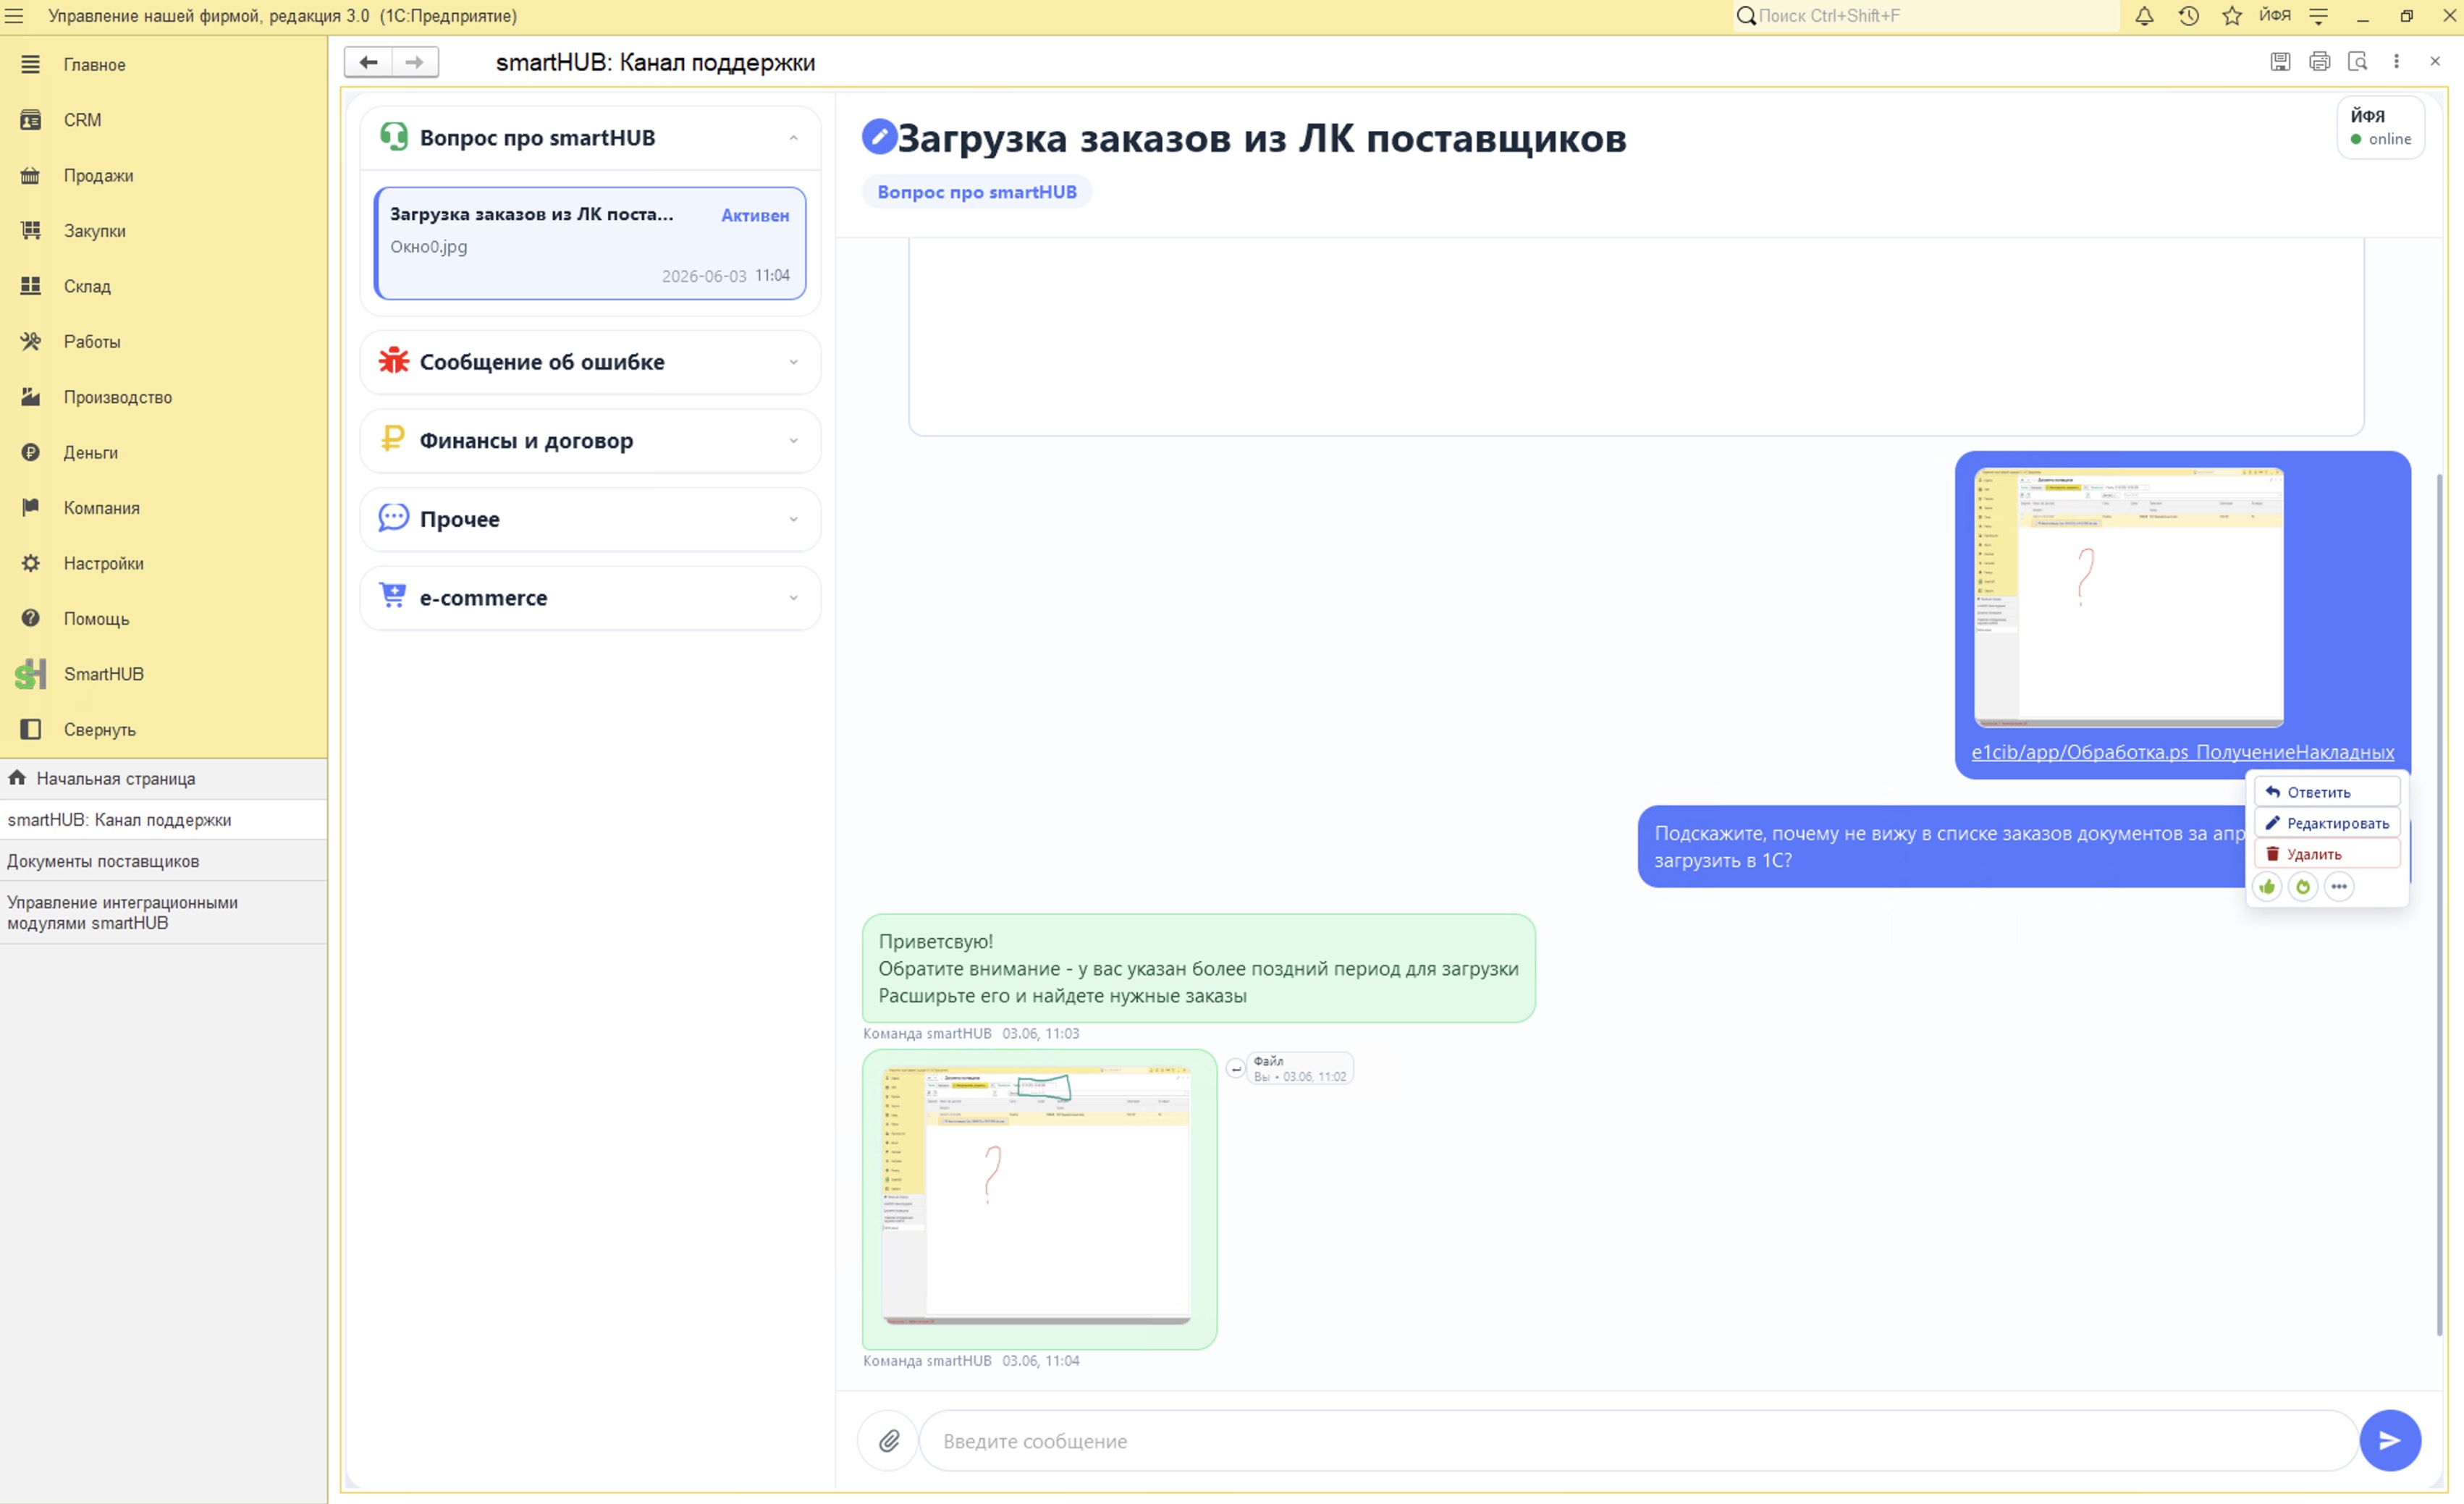The image size is (2464, 1504).
Task: Click the Активен status label
Action: tap(755, 215)
